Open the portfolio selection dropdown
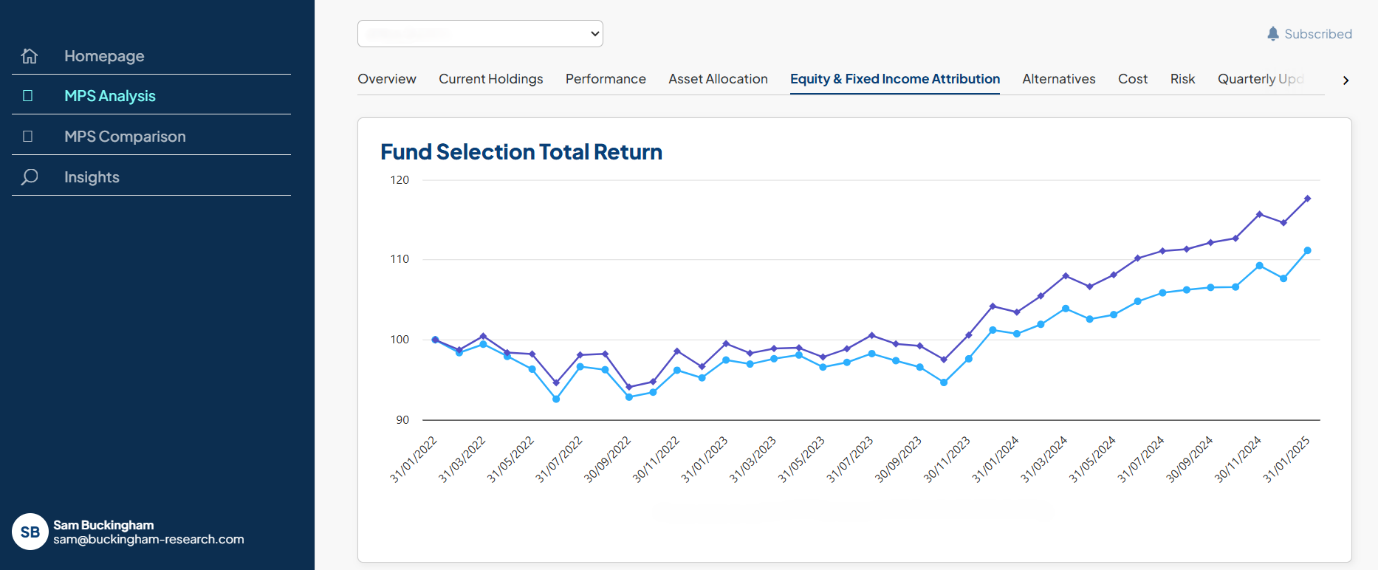This screenshot has width=1378, height=570. pos(480,34)
